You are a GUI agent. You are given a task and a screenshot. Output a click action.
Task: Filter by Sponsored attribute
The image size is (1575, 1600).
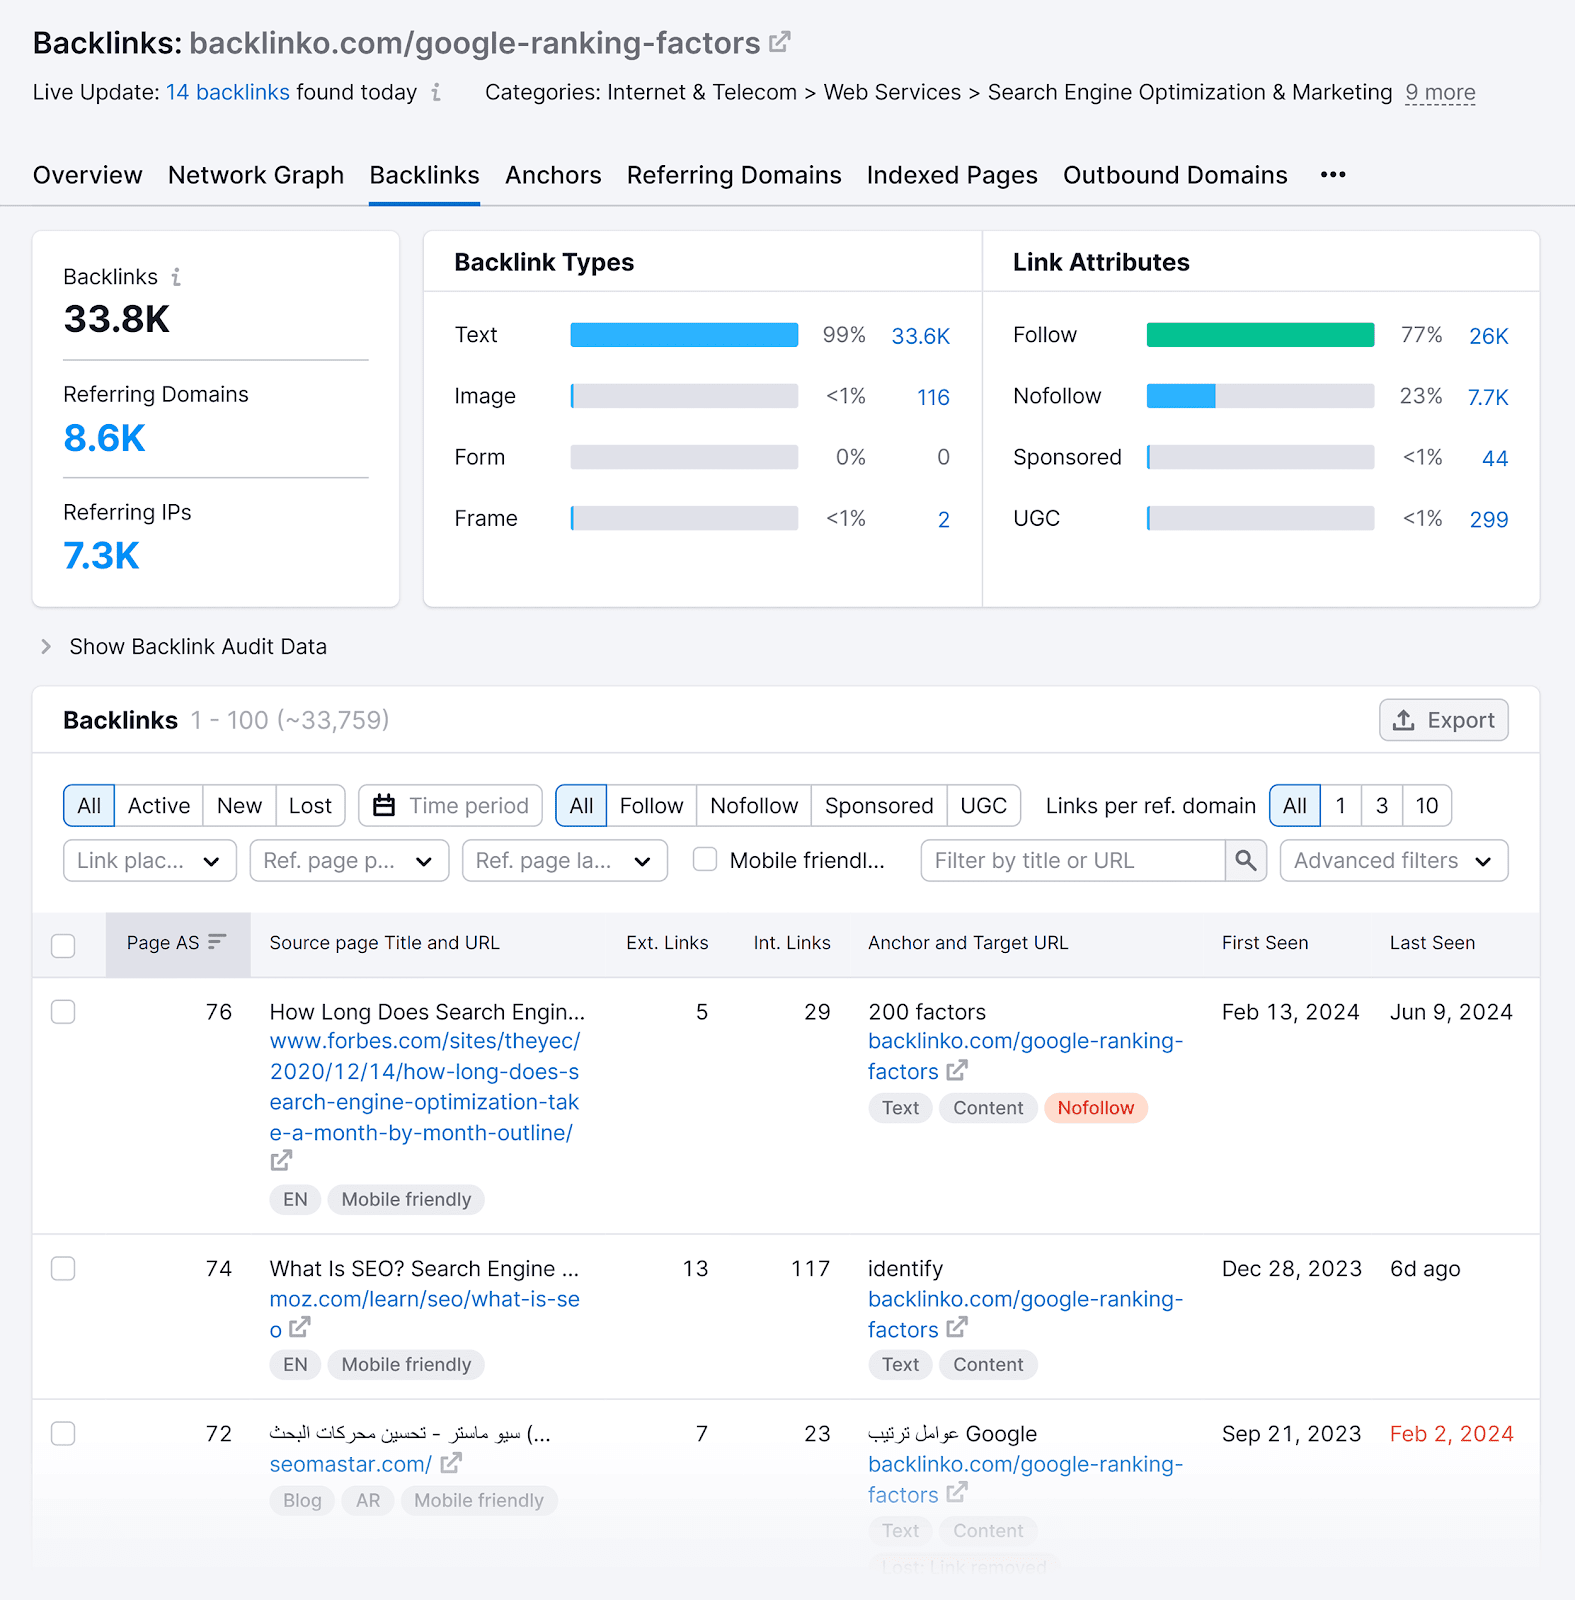(879, 806)
